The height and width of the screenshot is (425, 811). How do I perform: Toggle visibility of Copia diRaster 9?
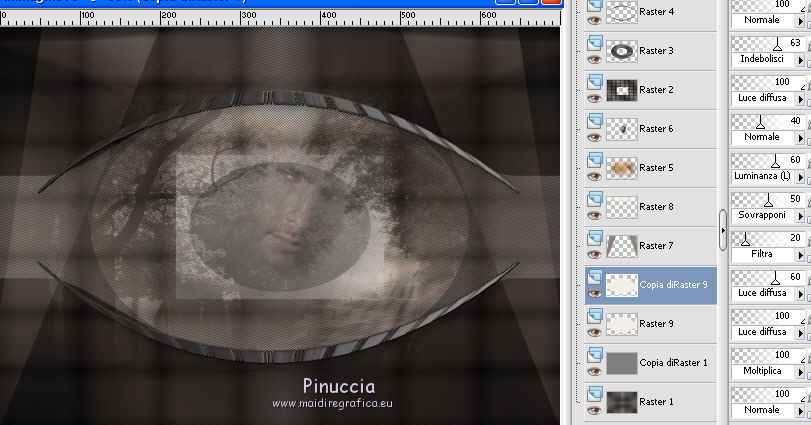pyautogui.click(x=594, y=294)
